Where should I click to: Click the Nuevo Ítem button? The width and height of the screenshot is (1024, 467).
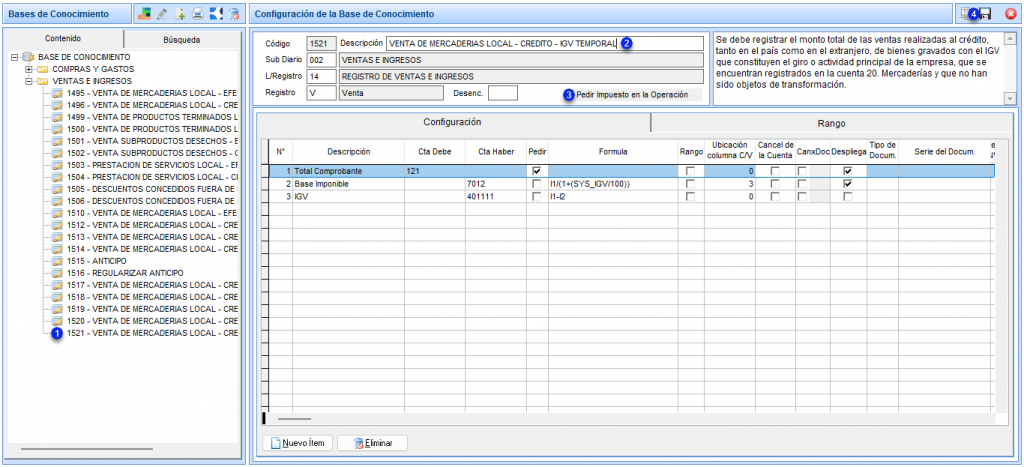[x=298, y=443]
